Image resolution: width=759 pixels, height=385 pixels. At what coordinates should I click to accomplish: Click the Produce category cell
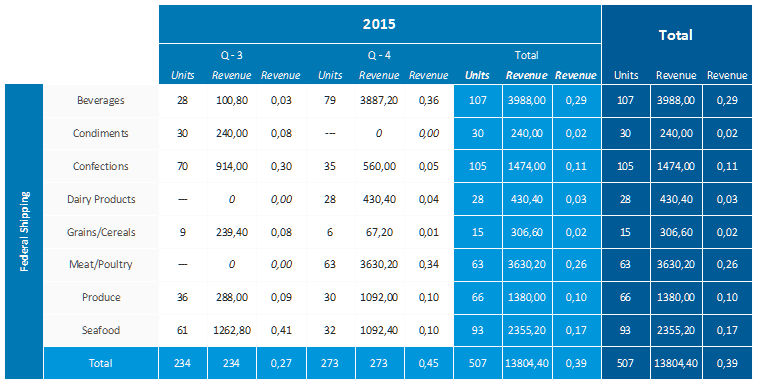pyautogui.click(x=101, y=297)
